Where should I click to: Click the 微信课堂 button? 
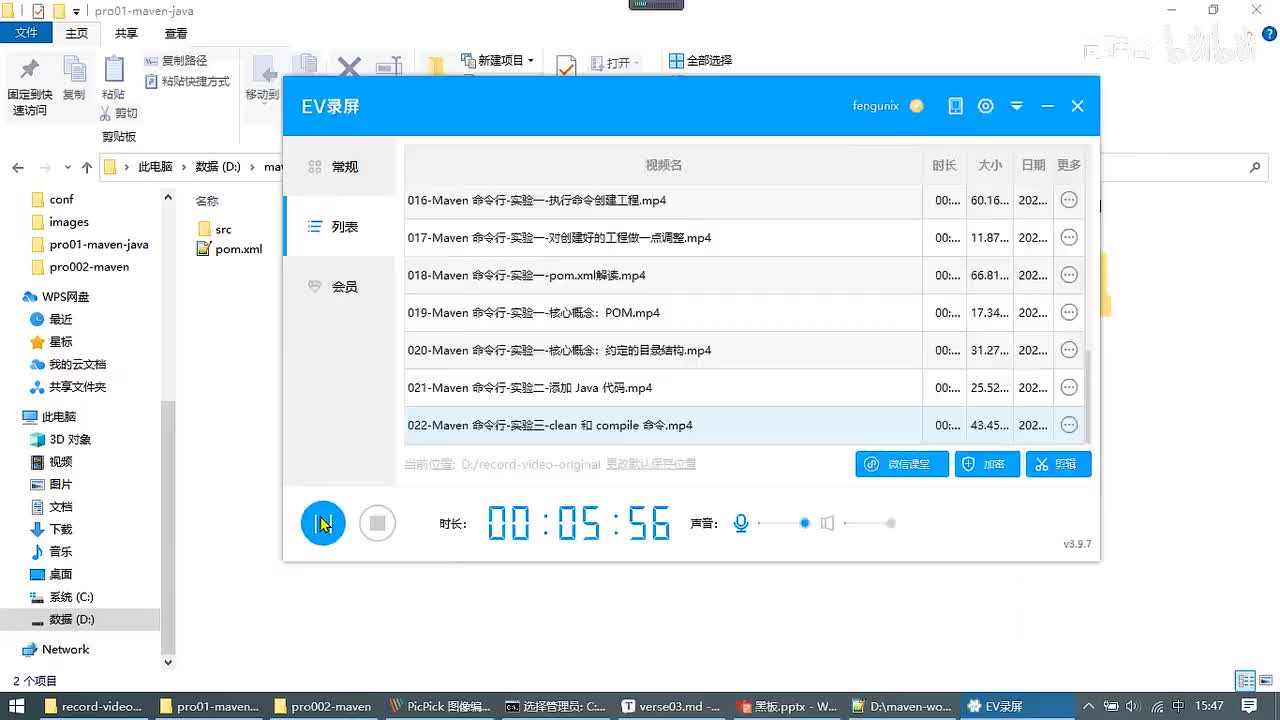click(x=902, y=464)
